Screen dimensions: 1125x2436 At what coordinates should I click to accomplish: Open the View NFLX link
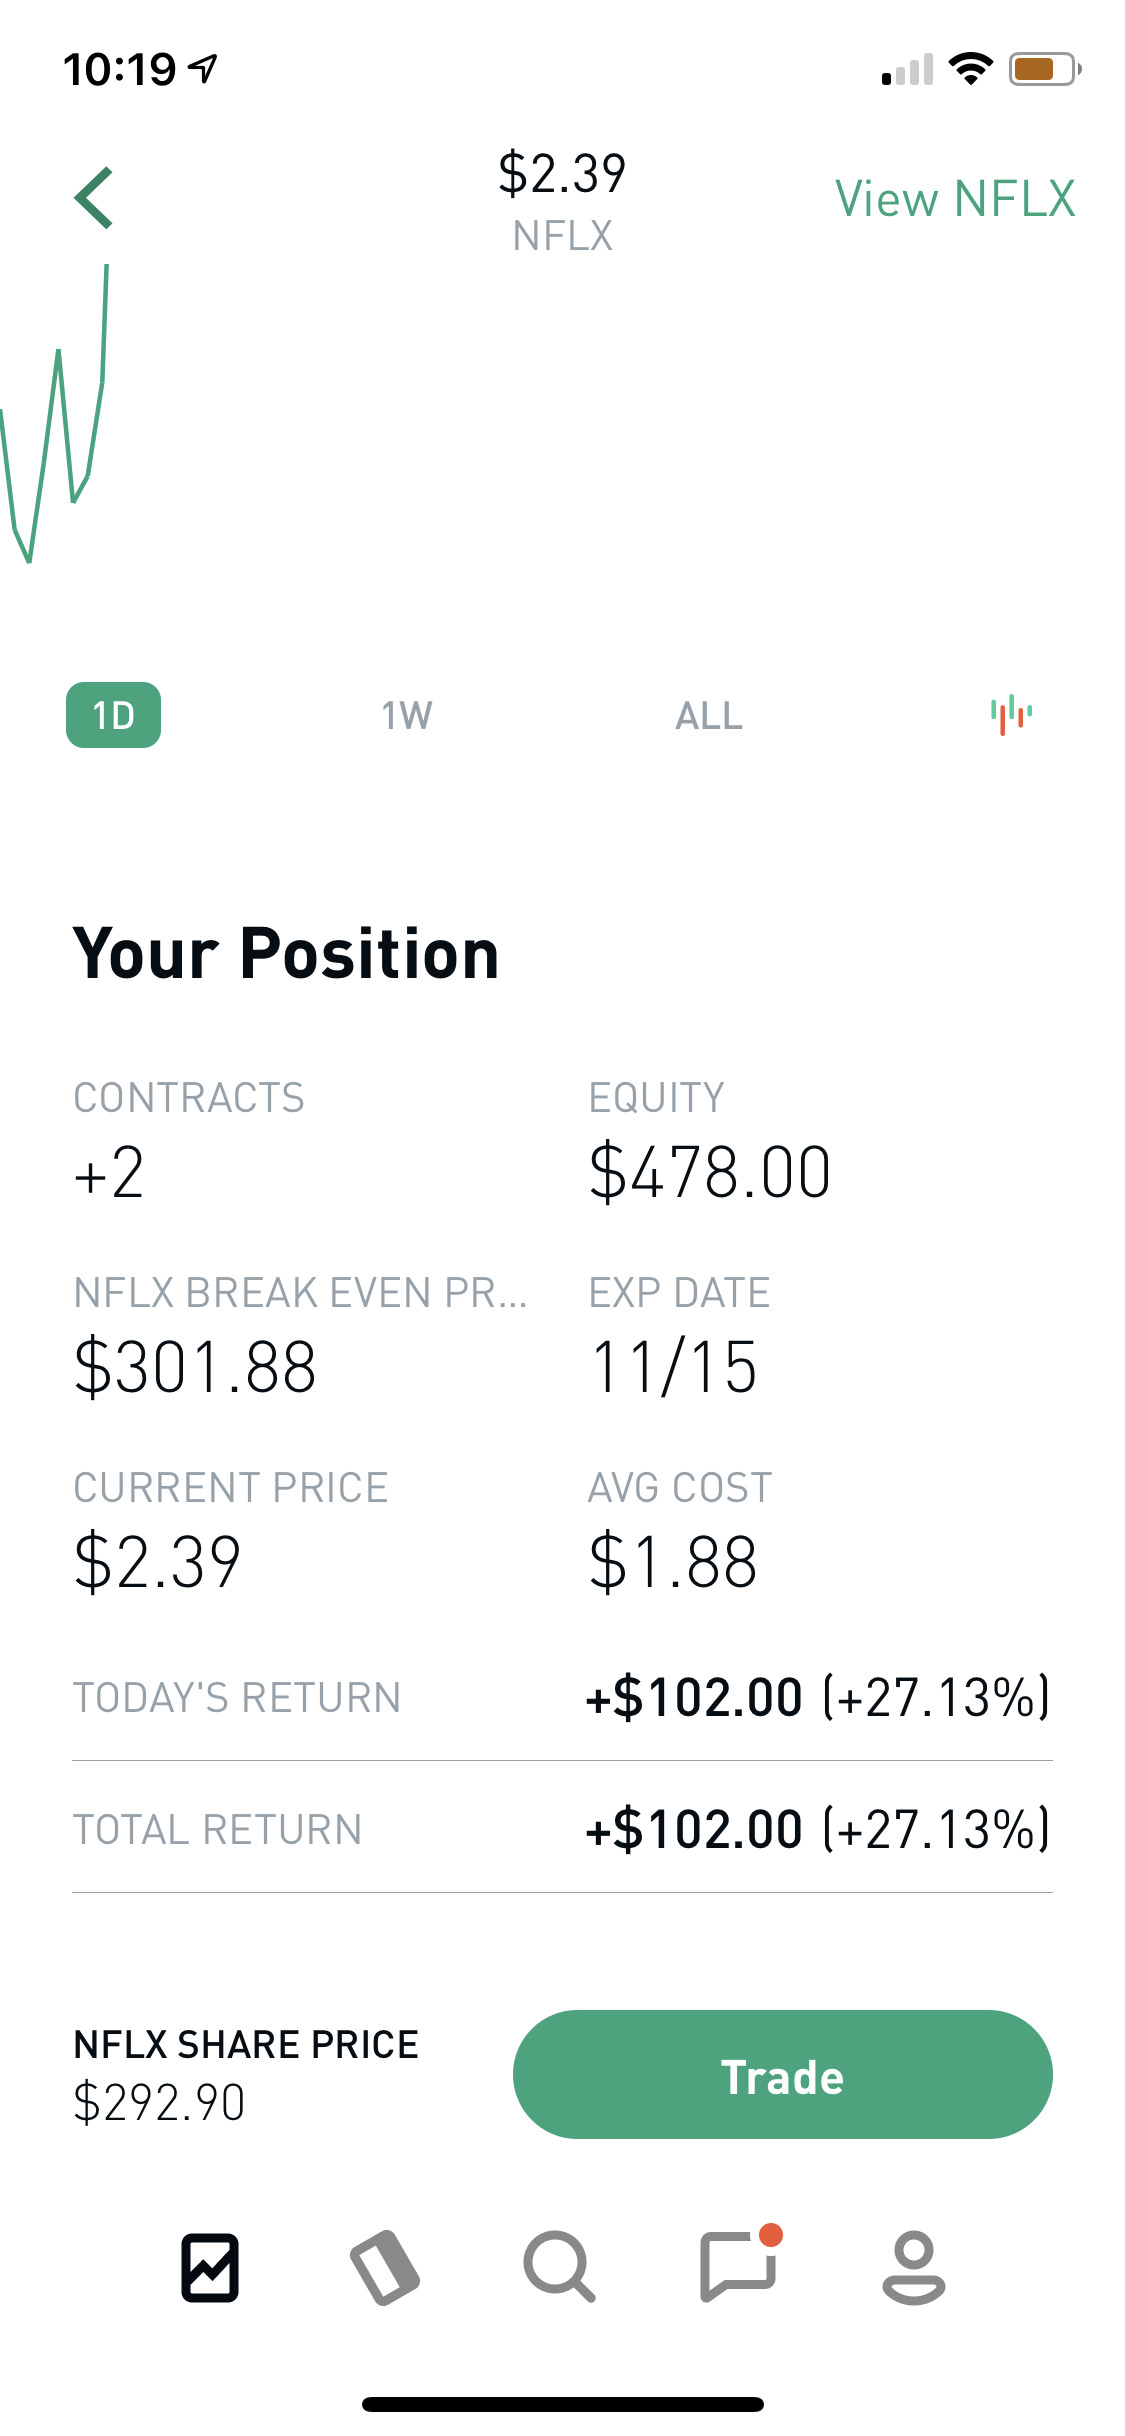[x=955, y=199]
